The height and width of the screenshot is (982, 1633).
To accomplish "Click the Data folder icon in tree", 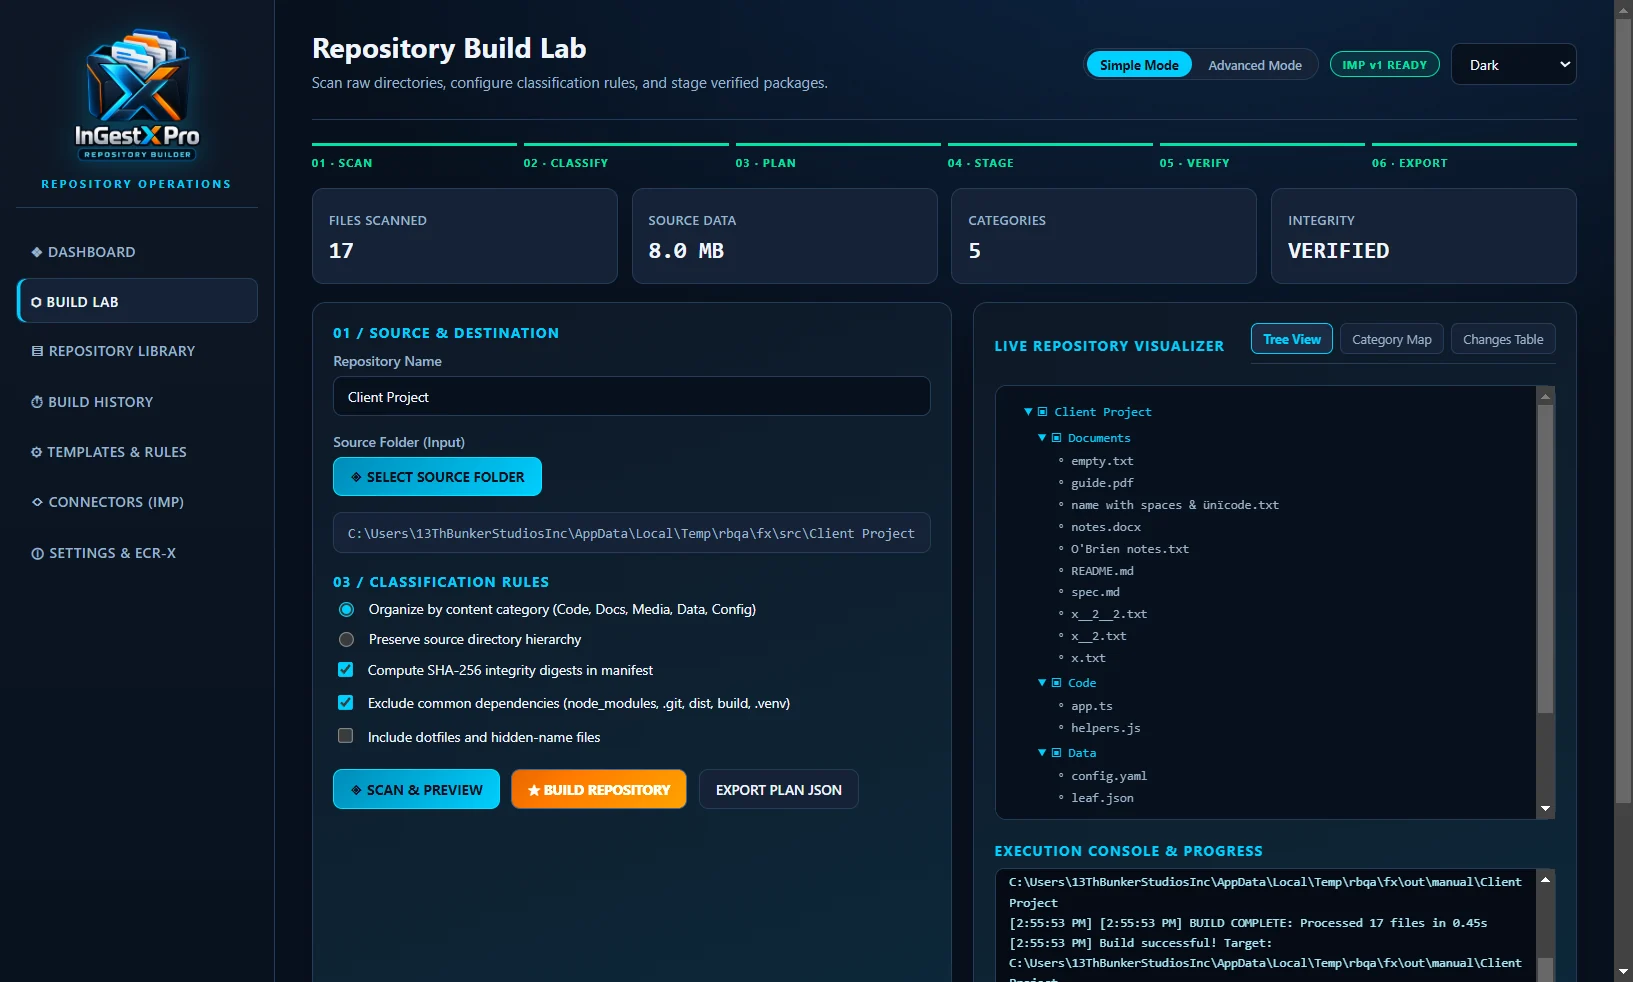I will [1056, 753].
